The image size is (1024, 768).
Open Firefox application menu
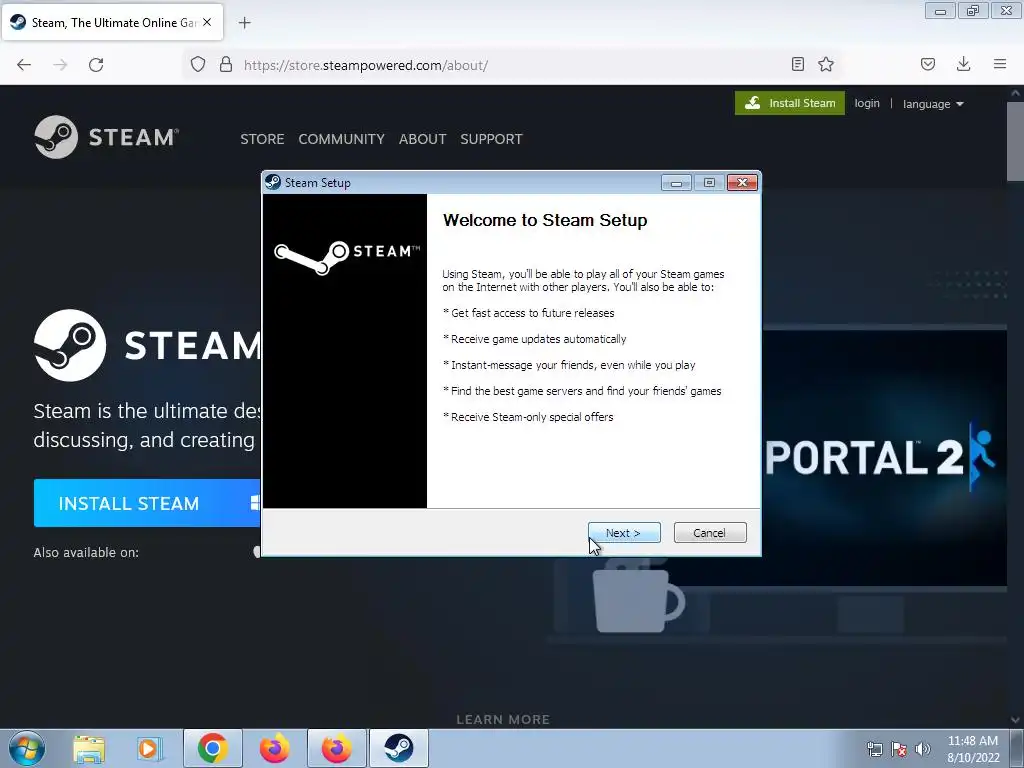(1000, 64)
